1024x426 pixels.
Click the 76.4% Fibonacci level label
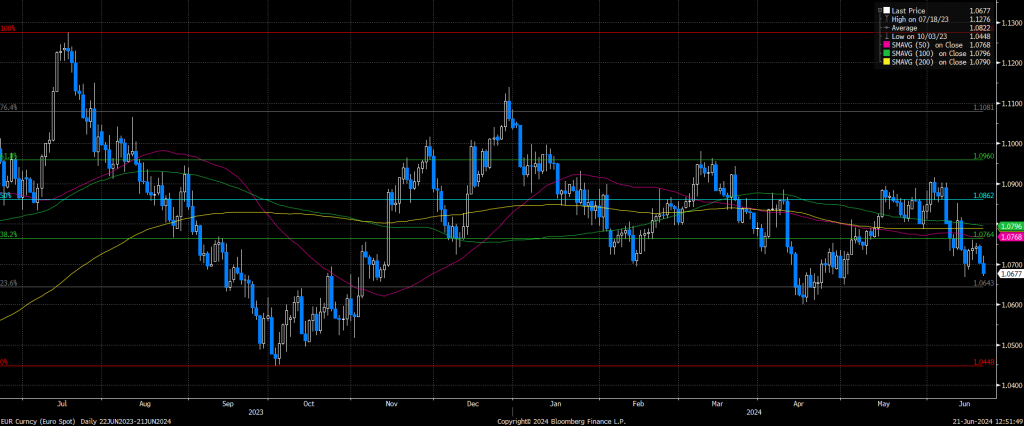[9, 107]
